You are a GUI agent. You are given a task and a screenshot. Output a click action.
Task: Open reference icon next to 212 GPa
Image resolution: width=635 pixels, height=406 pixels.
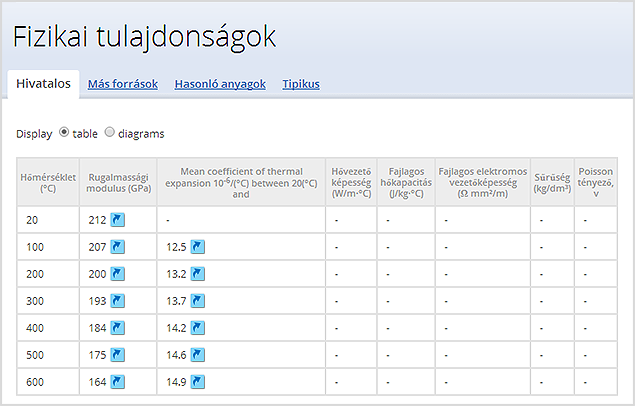pos(118,220)
